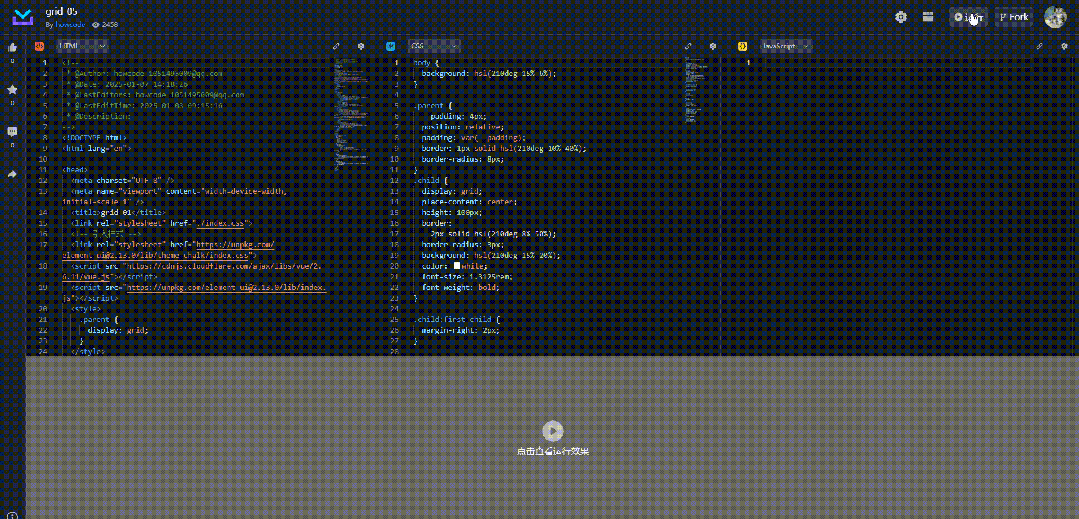Open the CSS panel's settings gear
The height and width of the screenshot is (519, 1079).
click(713, 46)
